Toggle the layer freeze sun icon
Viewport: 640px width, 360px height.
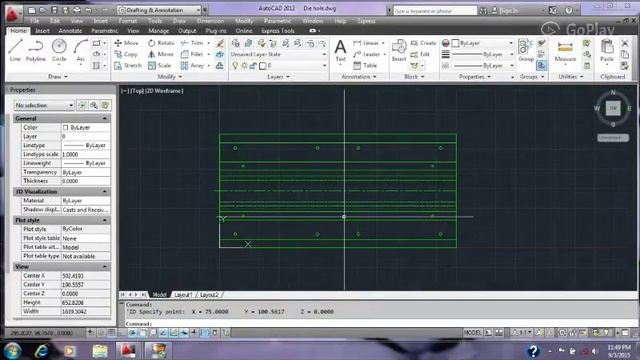pyautogui.click(x=244, y=65)
